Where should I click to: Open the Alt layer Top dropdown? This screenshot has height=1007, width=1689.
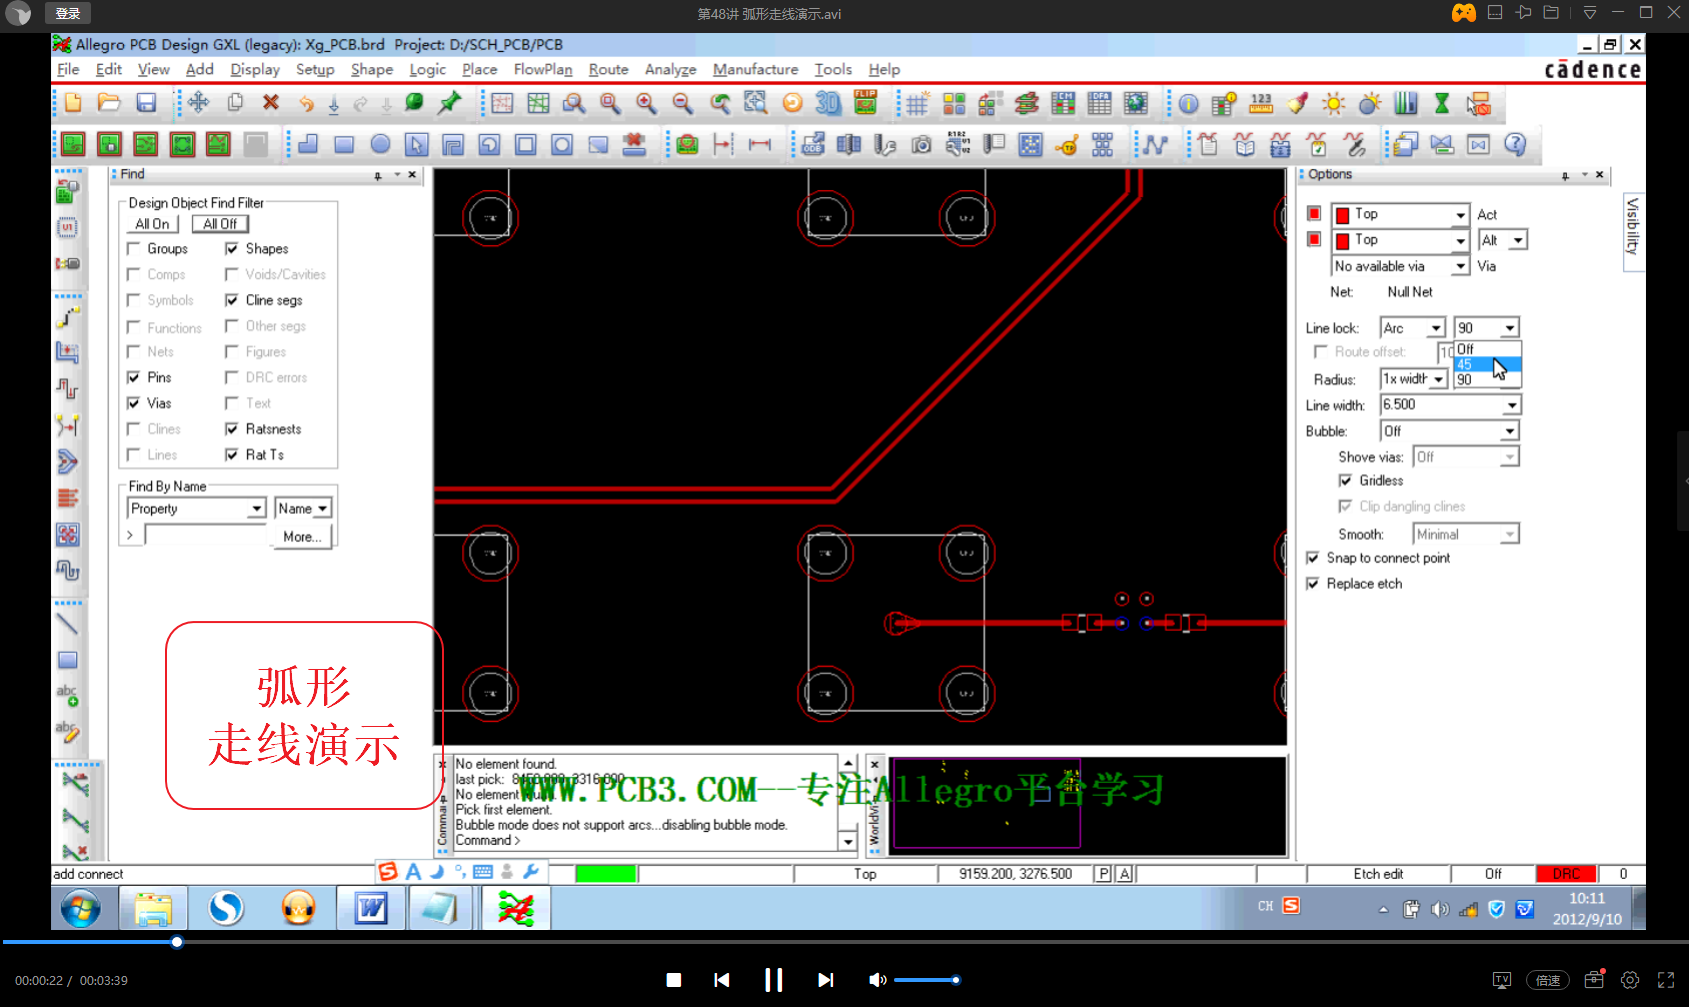pyautogui.click(x=1460, y=240)
